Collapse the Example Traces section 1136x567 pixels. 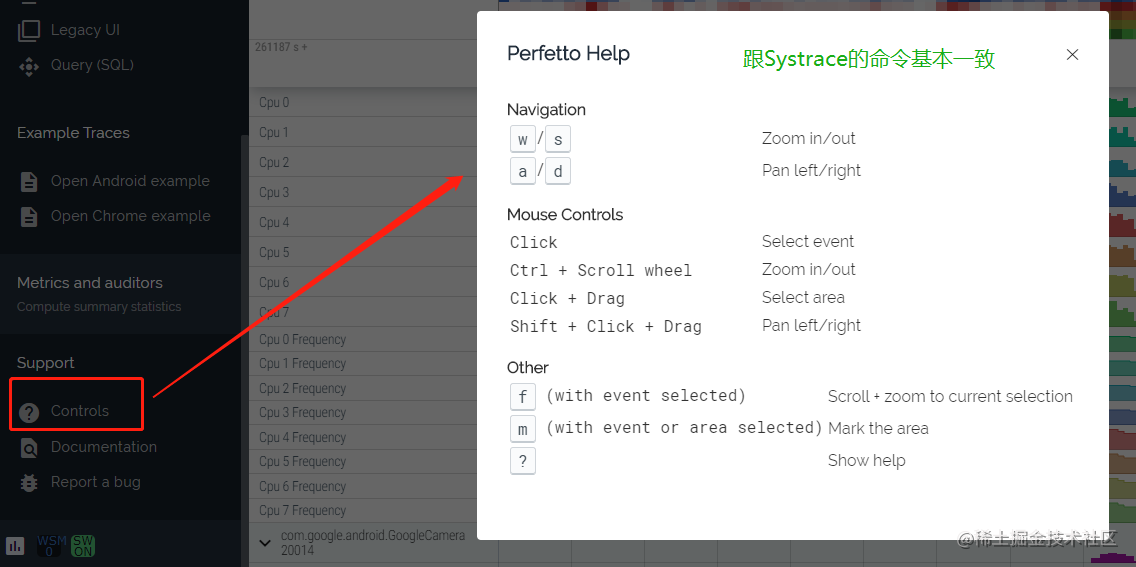[x=73, y=133]
